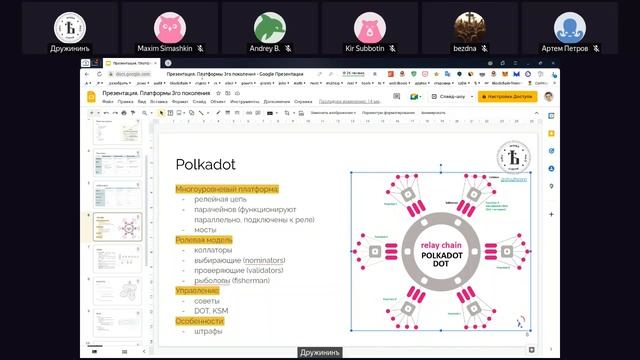Viewport: 640px width, 360px height.
Task: Open the Формат menu
Action: coord(180,102)
